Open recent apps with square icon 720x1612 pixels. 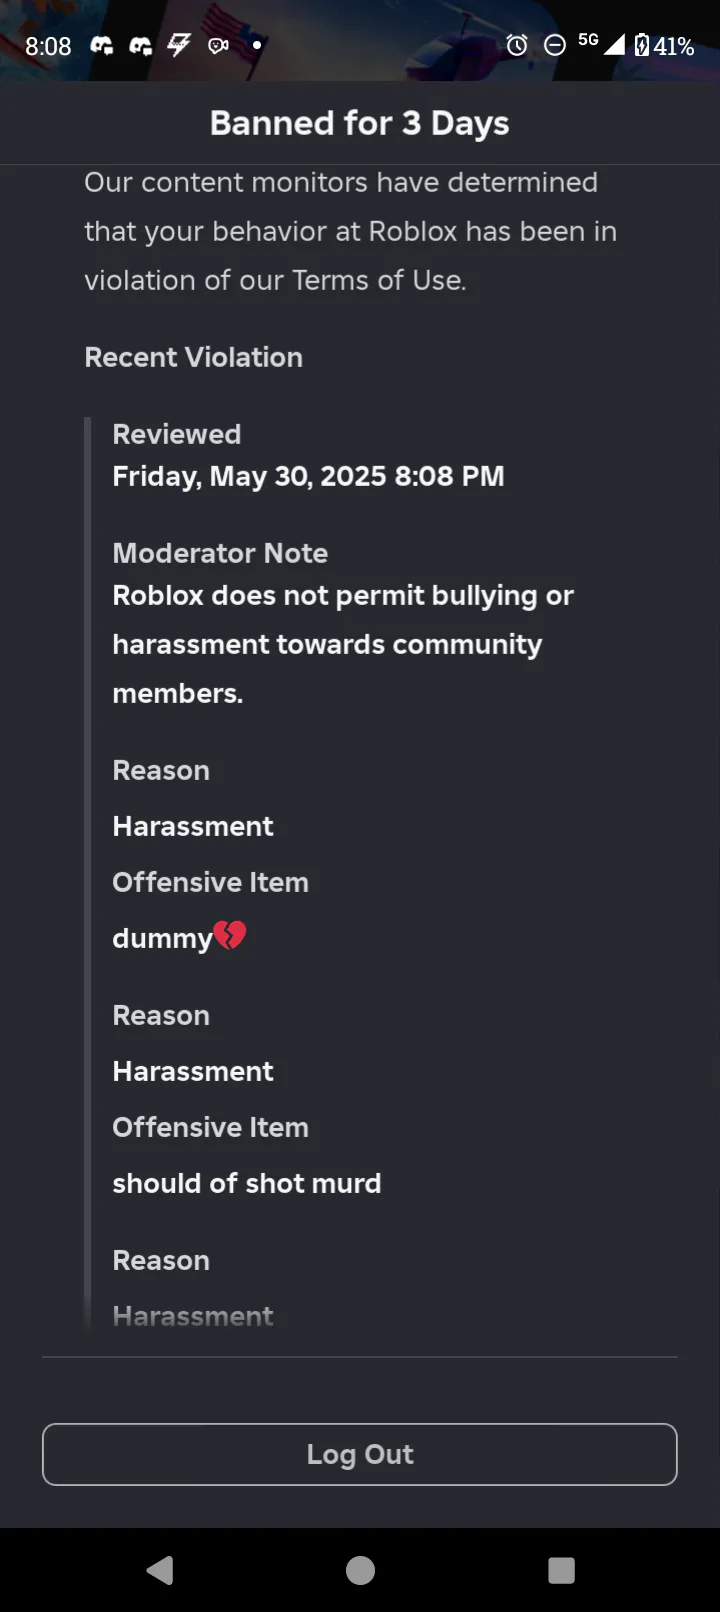tap(561, 1570)
